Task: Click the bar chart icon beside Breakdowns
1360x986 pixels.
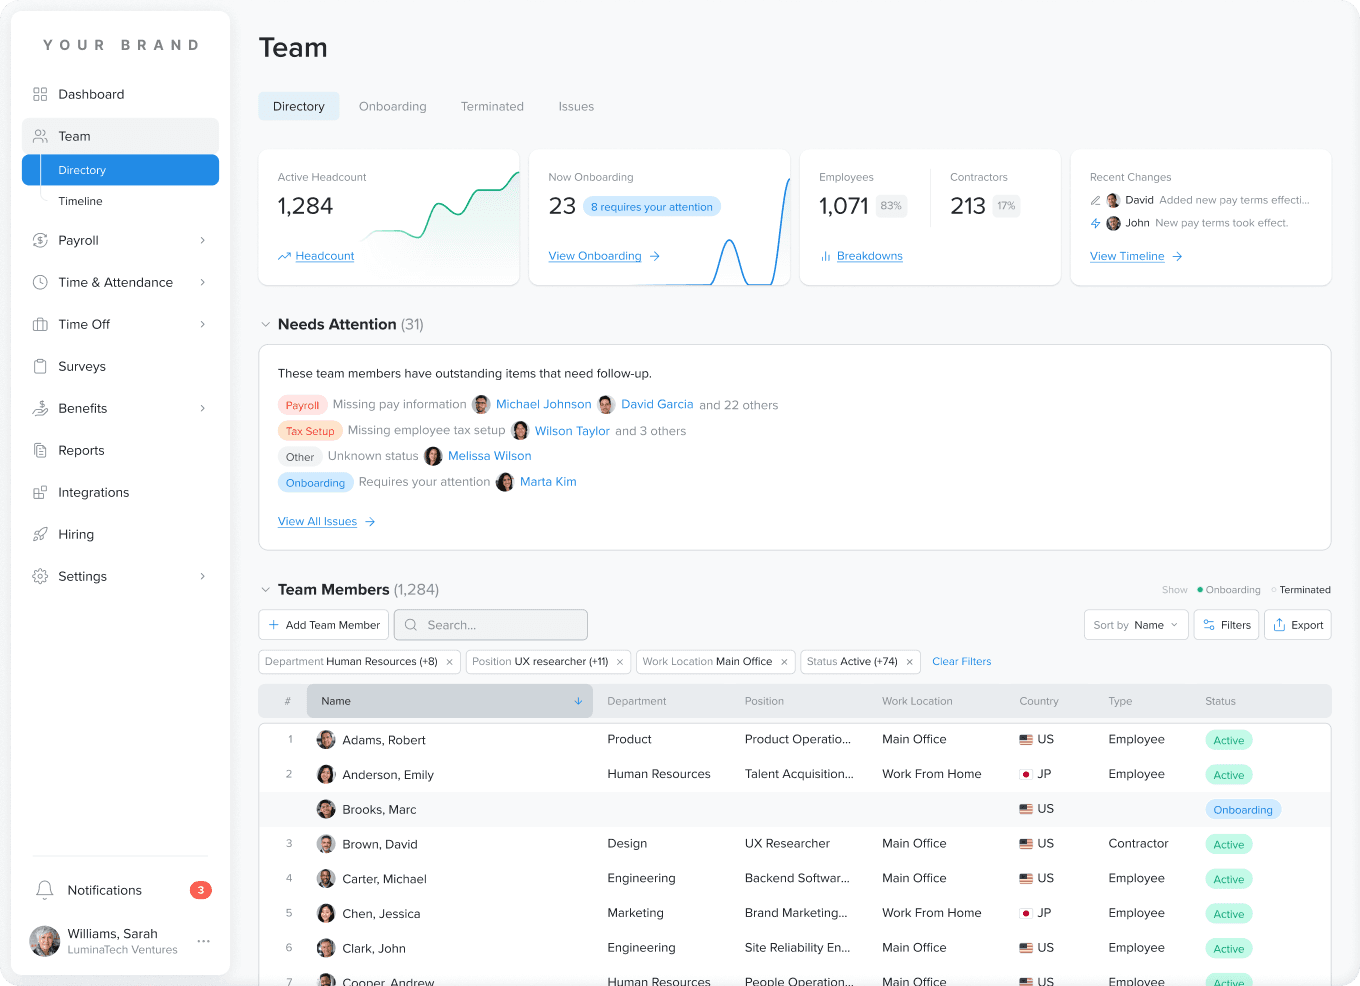Action: [x=826, y=257]
